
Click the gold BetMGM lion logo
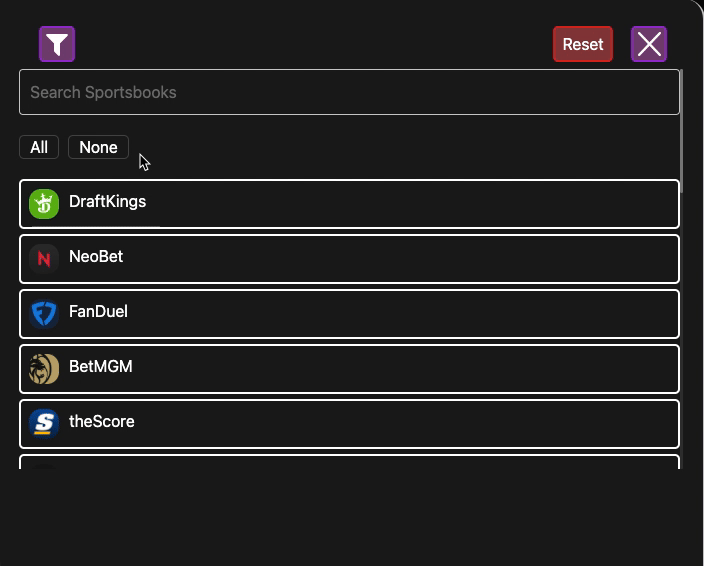point(44,369)
